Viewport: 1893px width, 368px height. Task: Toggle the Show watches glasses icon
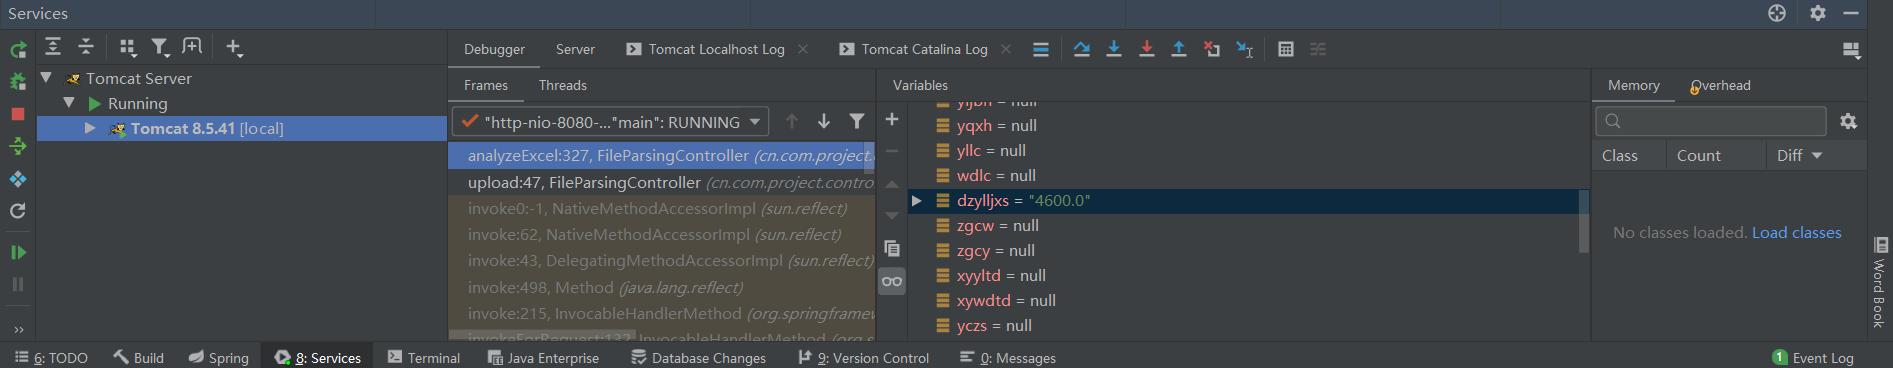tap(892, 281)
